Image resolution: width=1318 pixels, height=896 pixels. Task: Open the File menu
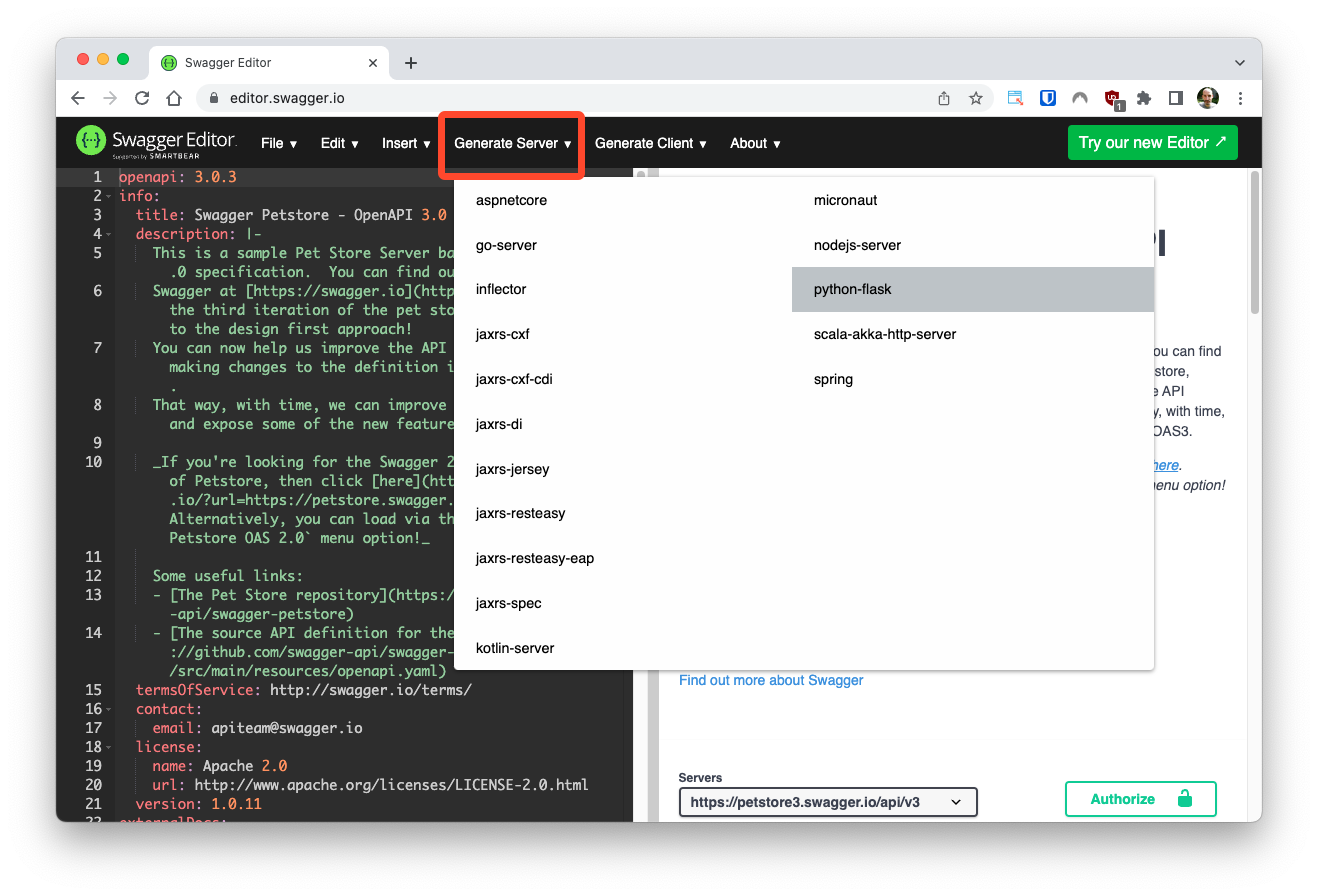279,143
